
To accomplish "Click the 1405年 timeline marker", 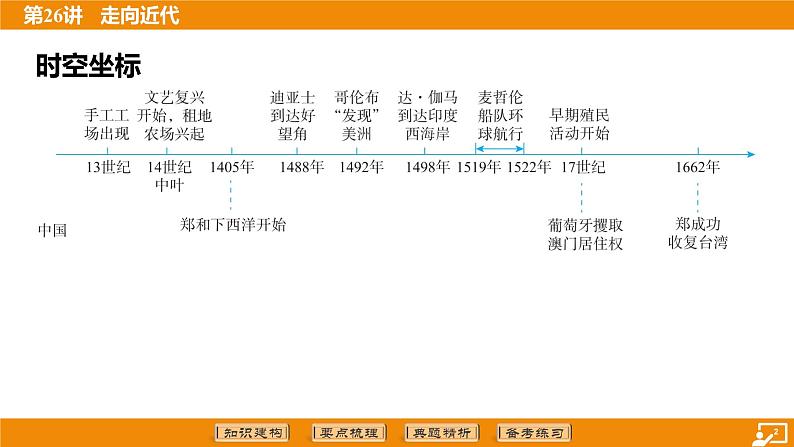I will click(231, 167).
